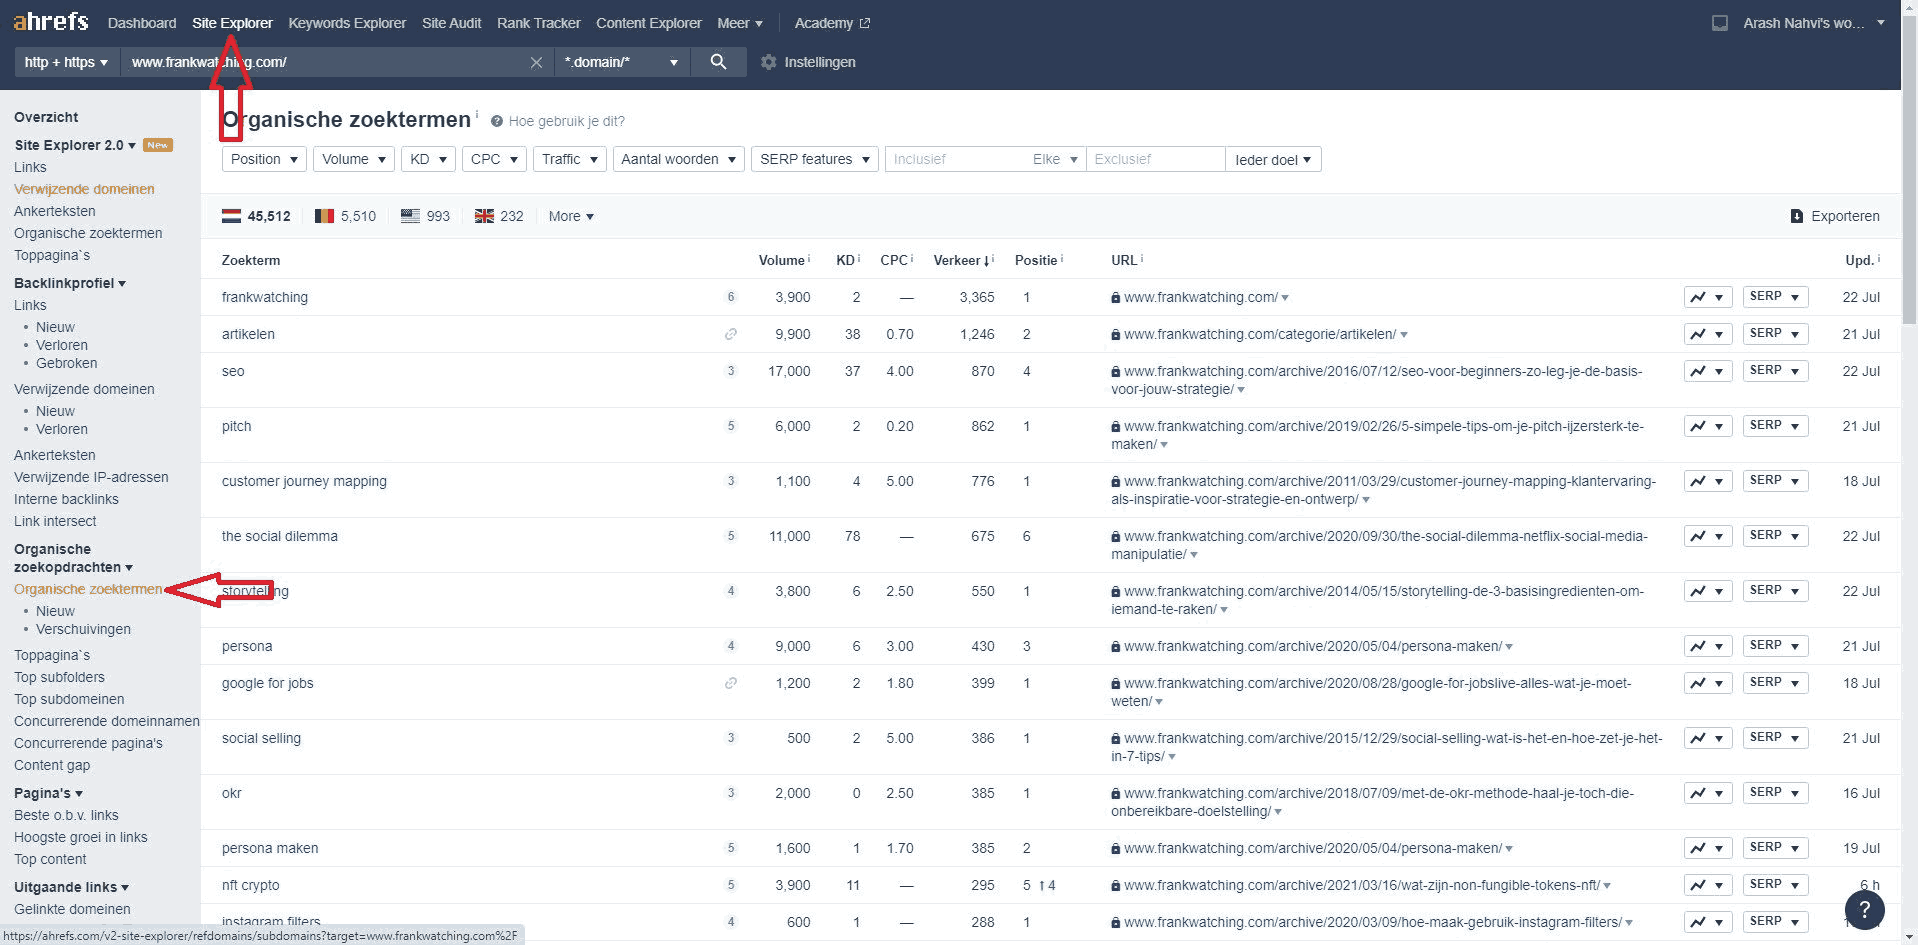Open Aantal woorden filter dropdown
This screenshot has height=945, width=1918.
tap(678, 159)
